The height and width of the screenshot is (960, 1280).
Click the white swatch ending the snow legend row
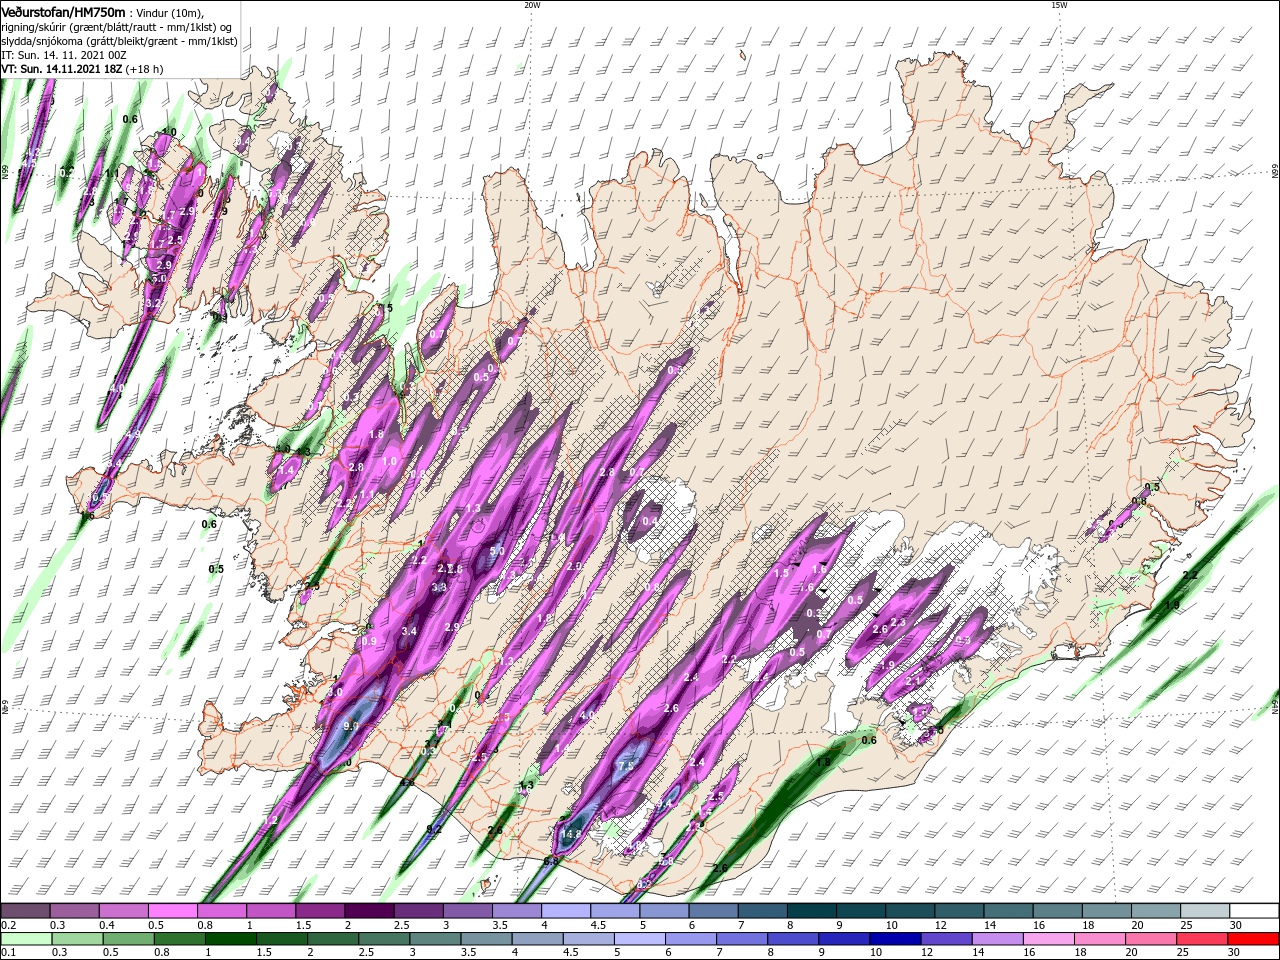tap(1254, 911)
